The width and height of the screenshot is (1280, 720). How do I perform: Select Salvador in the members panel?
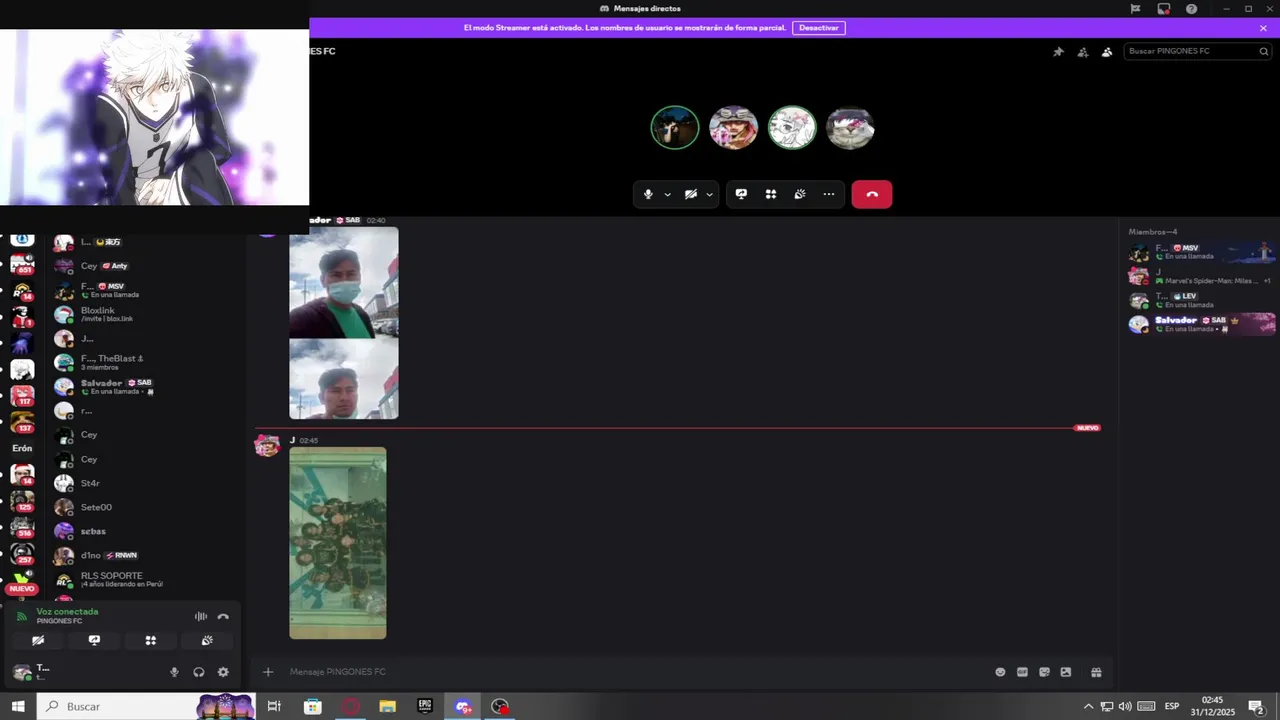[x=1202, y=324]
